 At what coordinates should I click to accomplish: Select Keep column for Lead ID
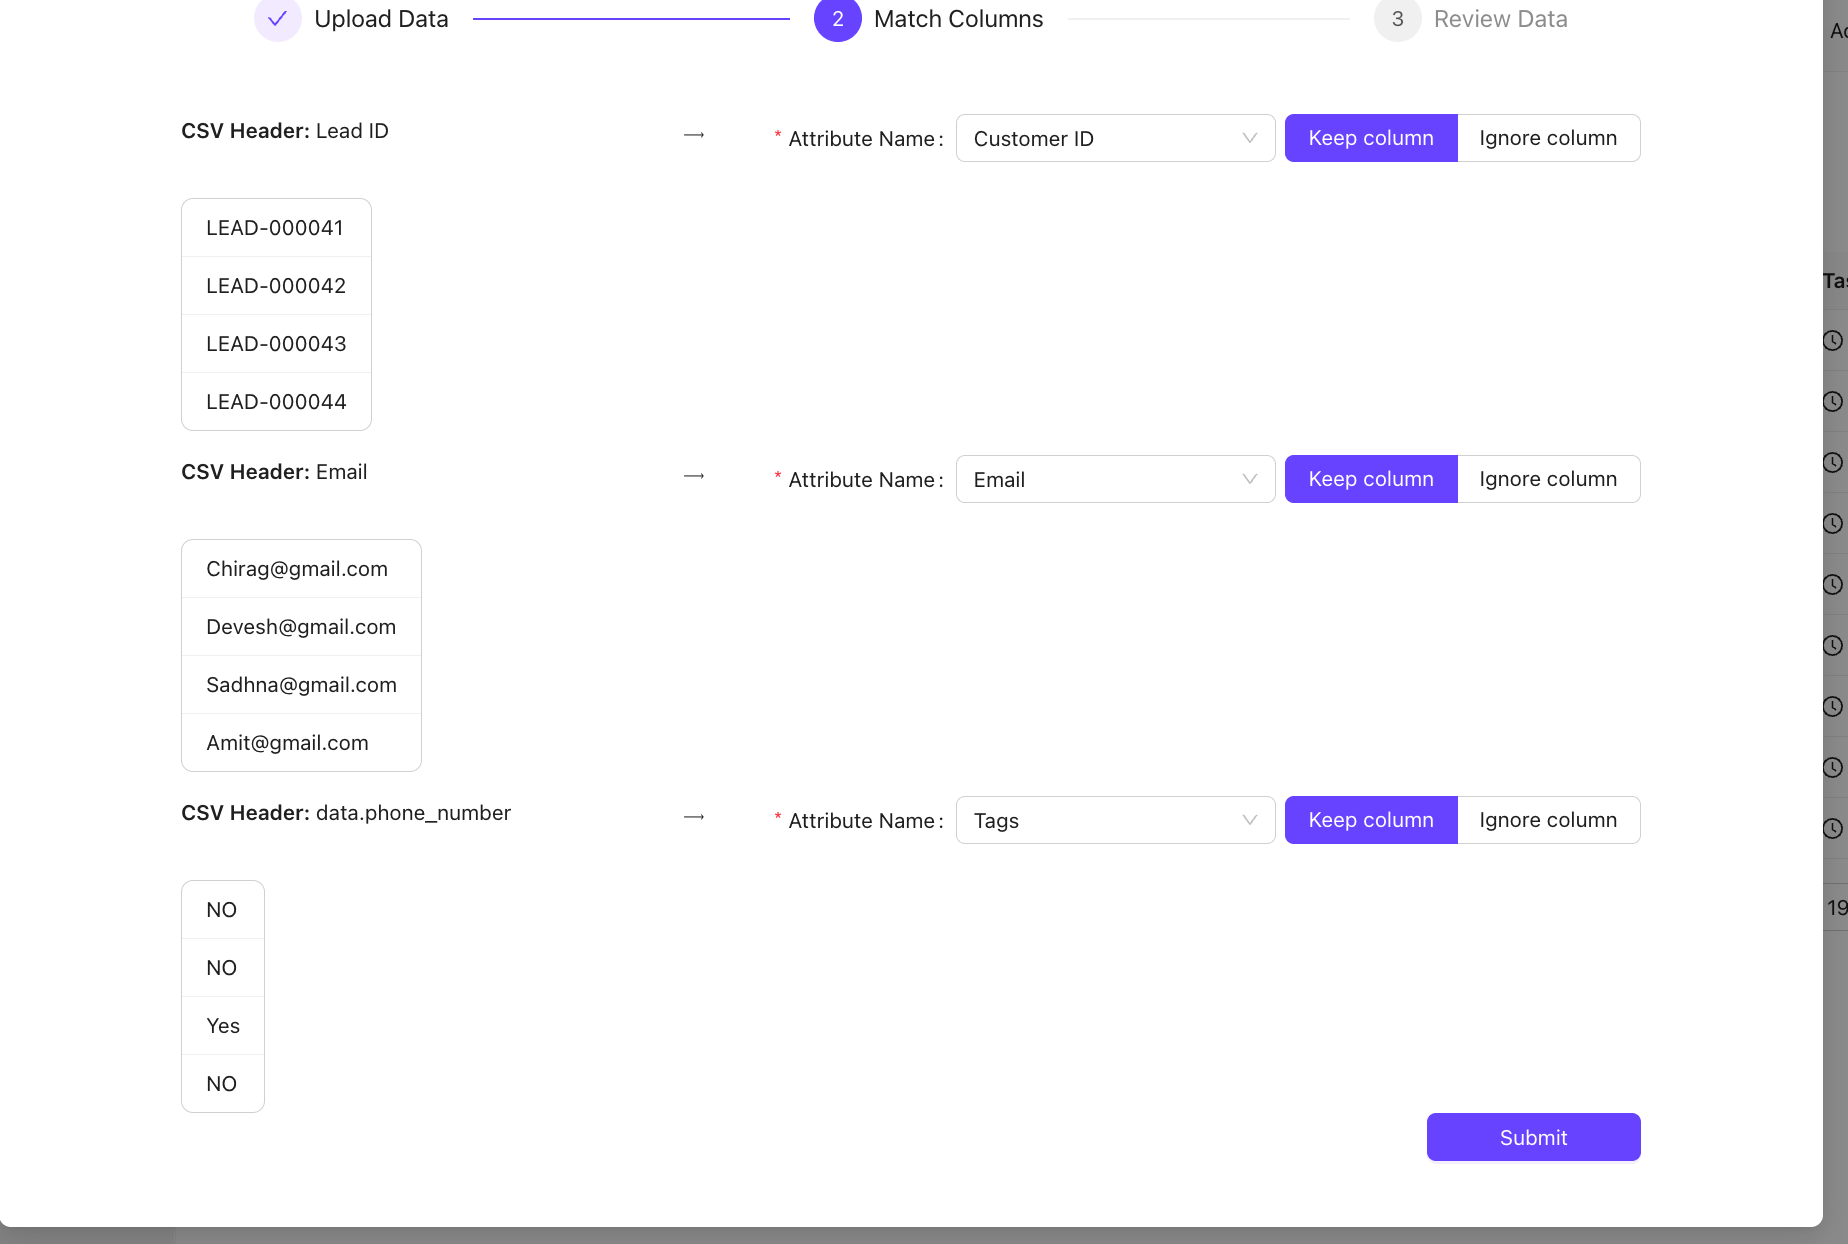click(1370, 138)
